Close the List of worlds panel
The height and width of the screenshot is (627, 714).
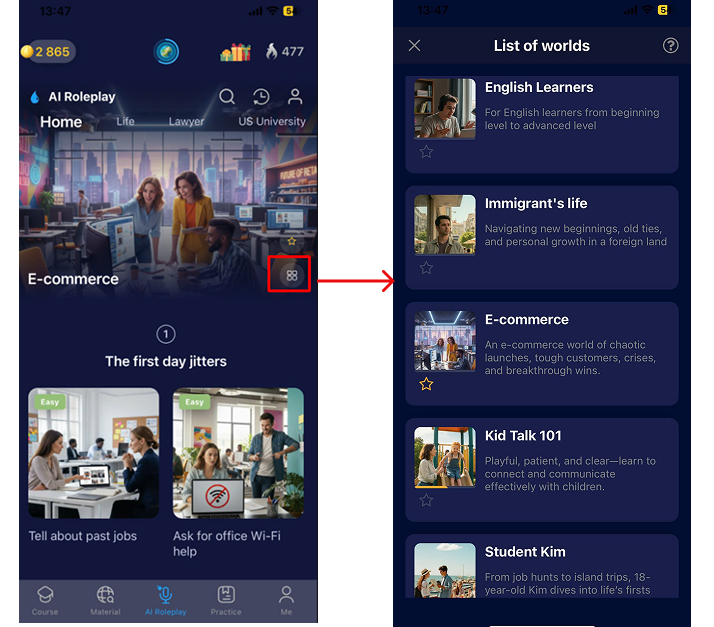click(x=415, y=46)
